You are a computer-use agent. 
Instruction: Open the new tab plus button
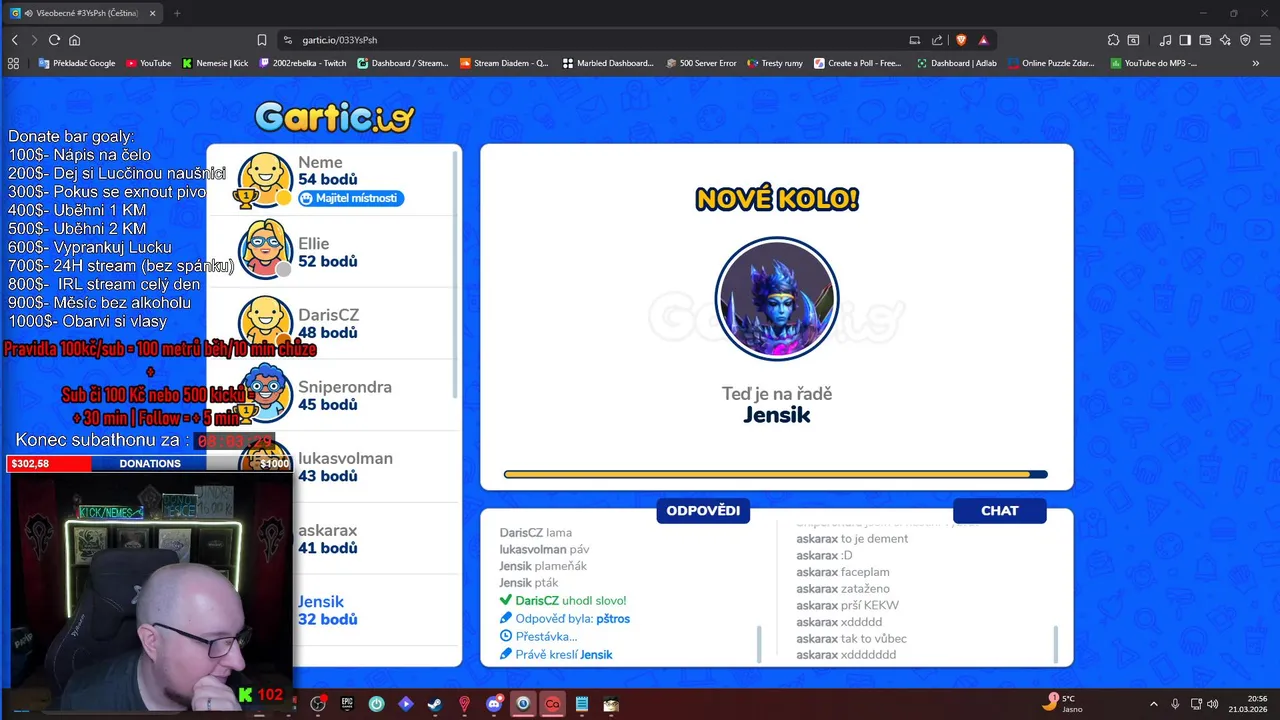[x=177, y=13]
